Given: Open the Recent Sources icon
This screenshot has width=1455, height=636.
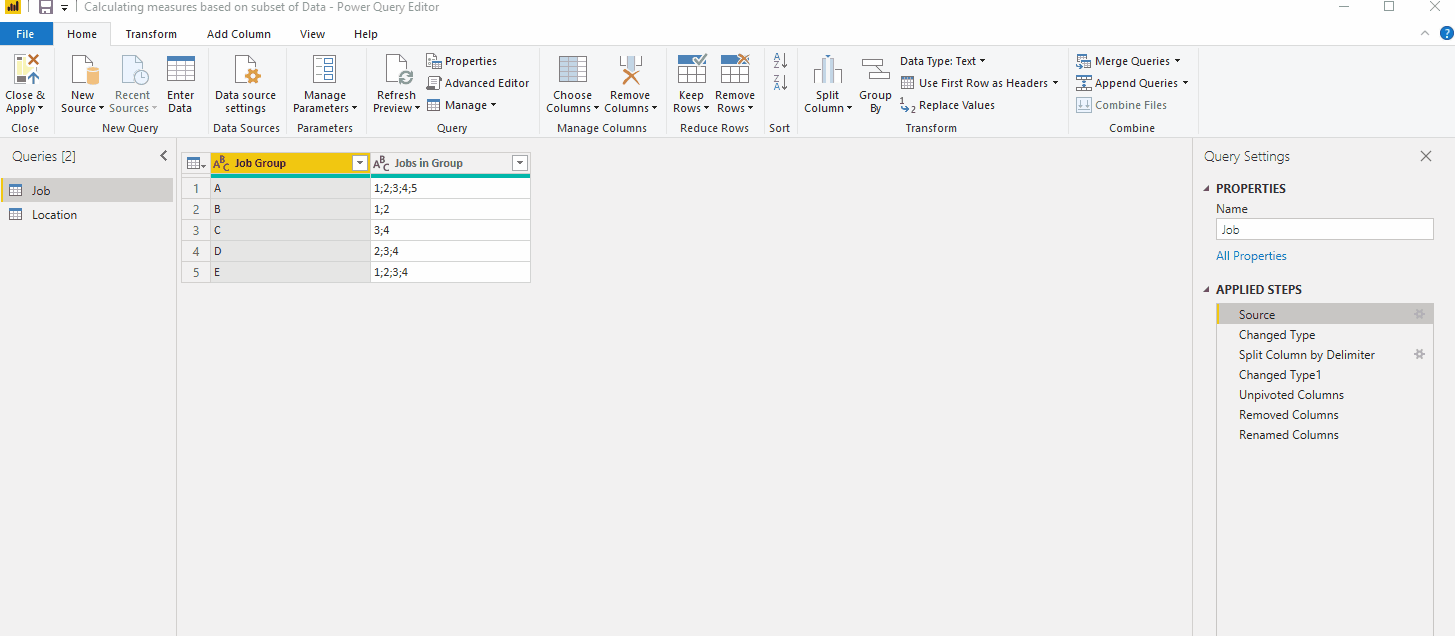Looking at the screenshot, I should (133, 70).
